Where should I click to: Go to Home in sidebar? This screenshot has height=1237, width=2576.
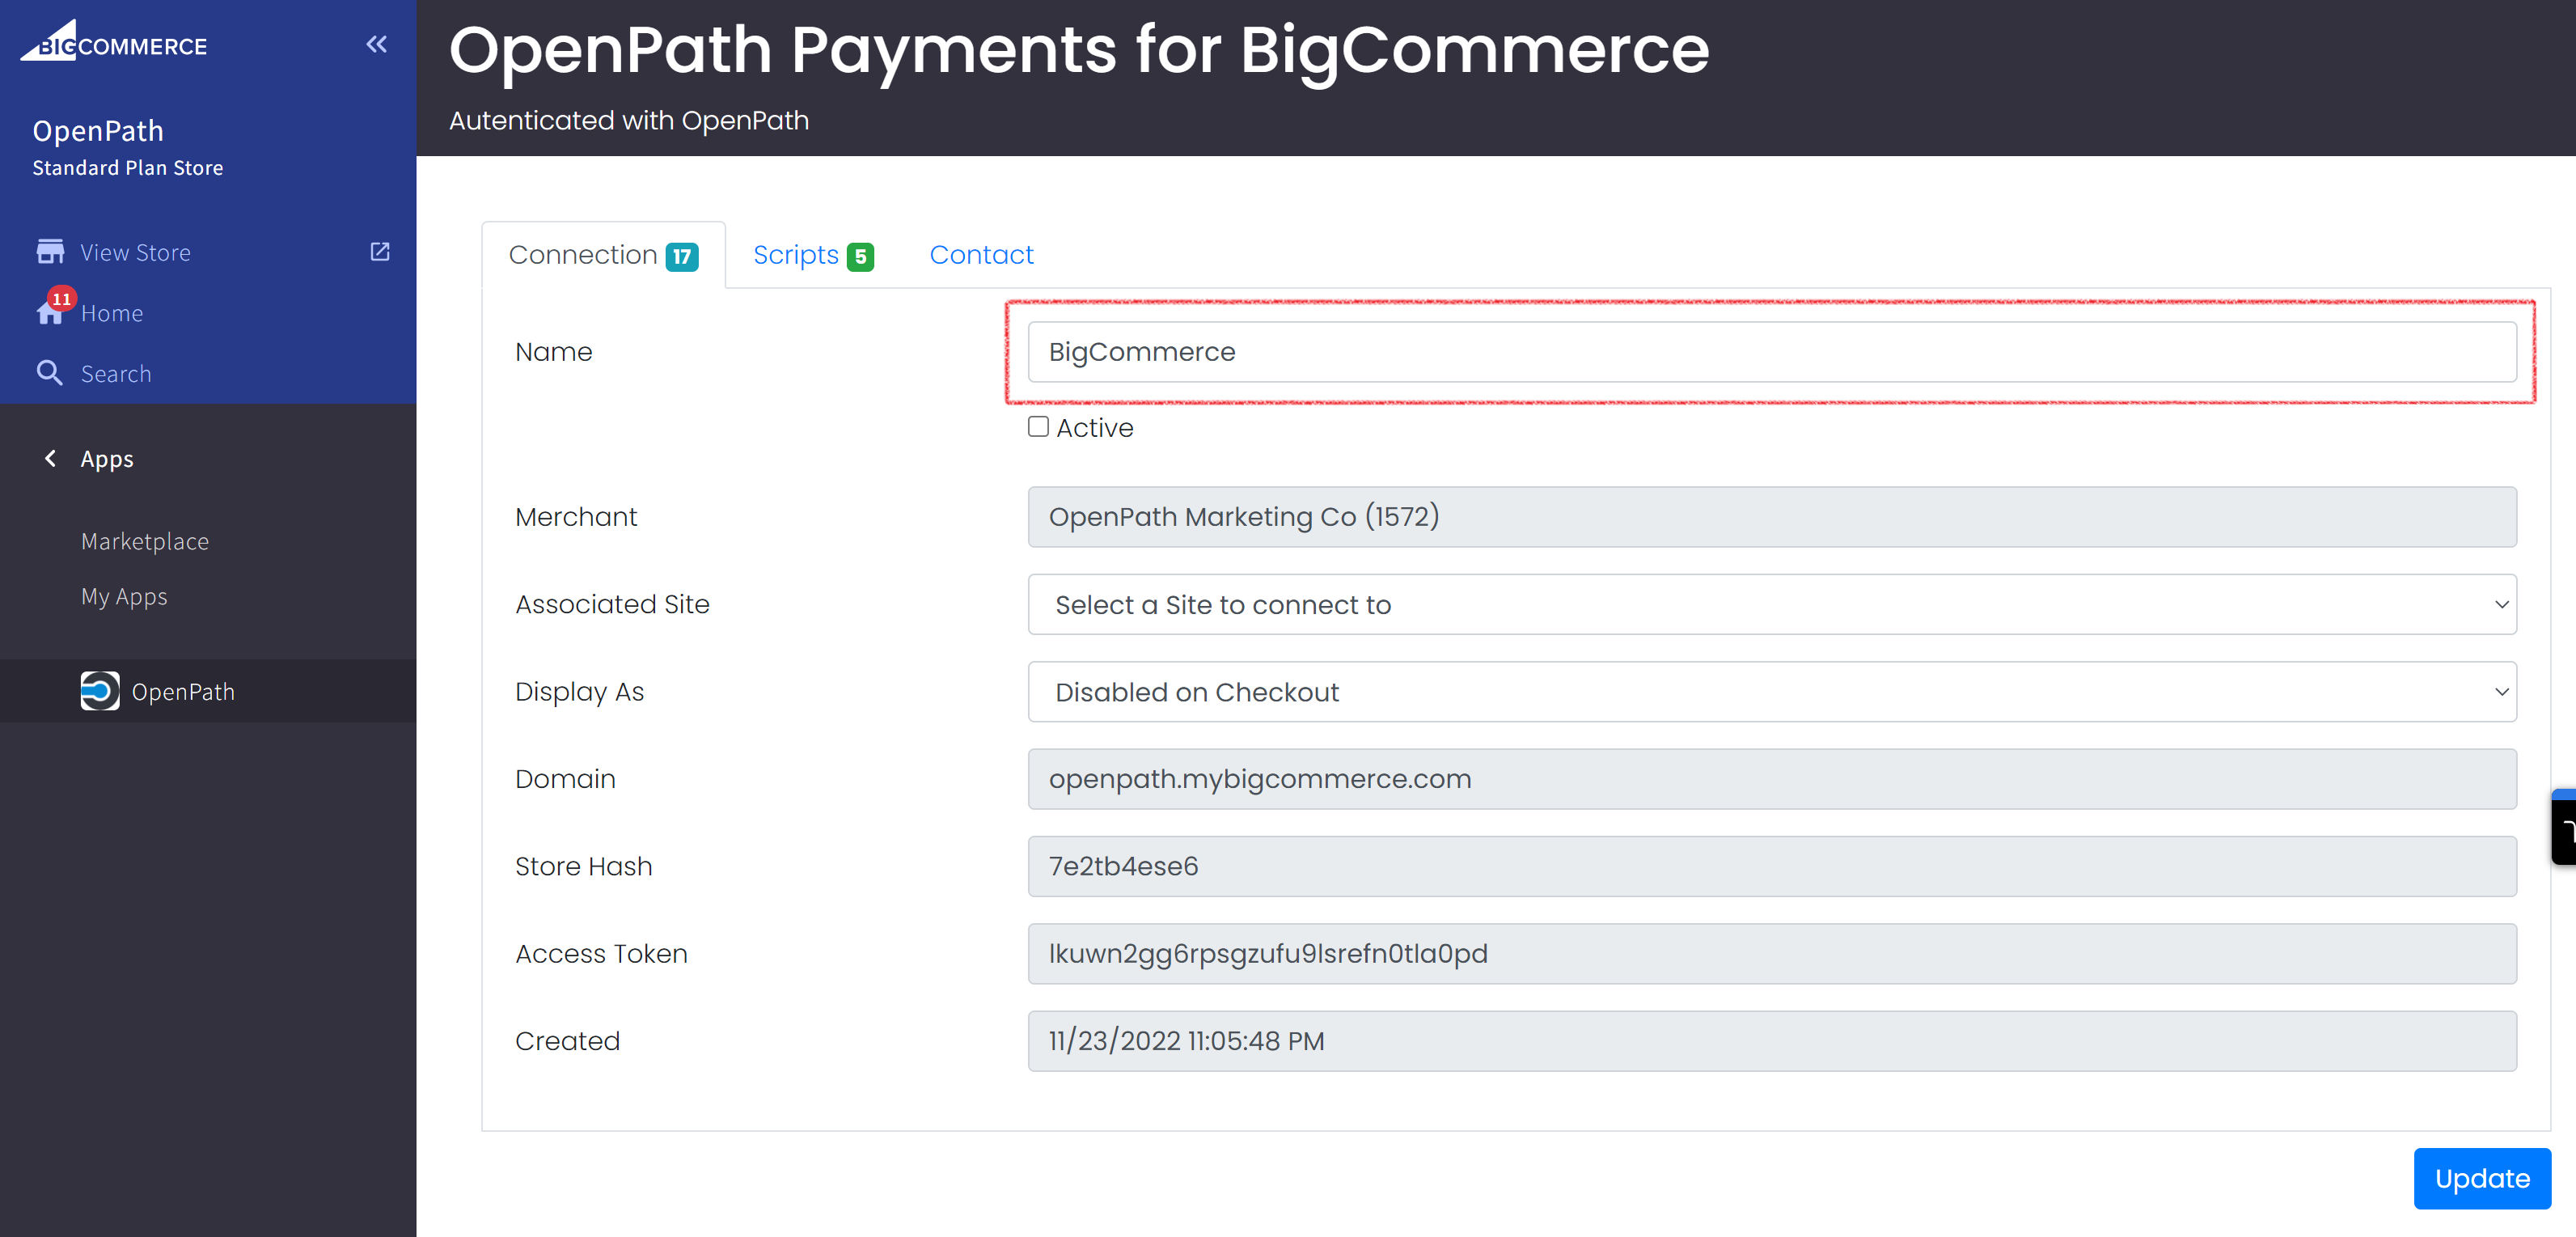112,313
